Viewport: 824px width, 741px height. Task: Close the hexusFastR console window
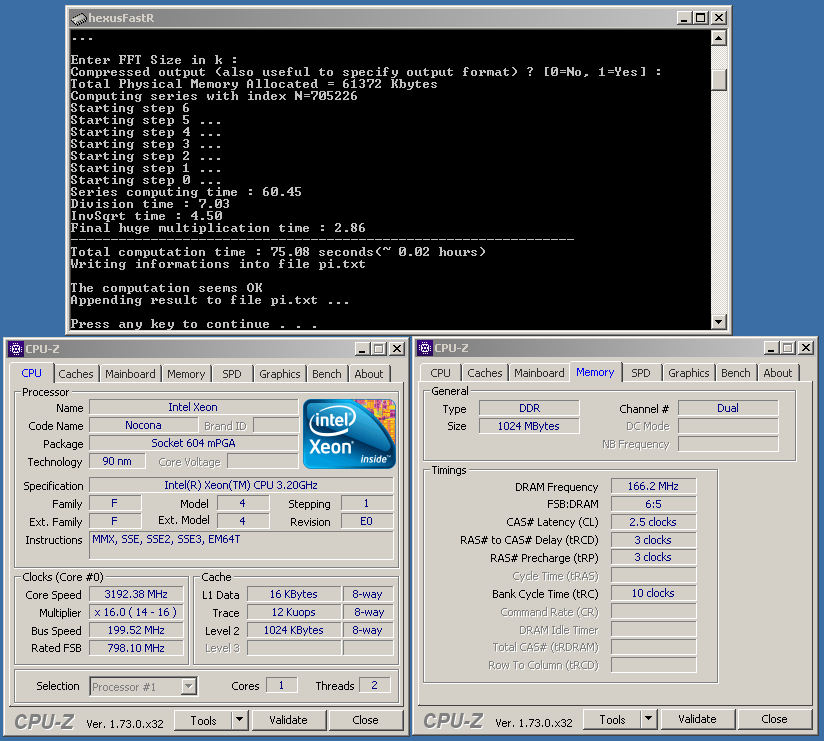[718, 18]
